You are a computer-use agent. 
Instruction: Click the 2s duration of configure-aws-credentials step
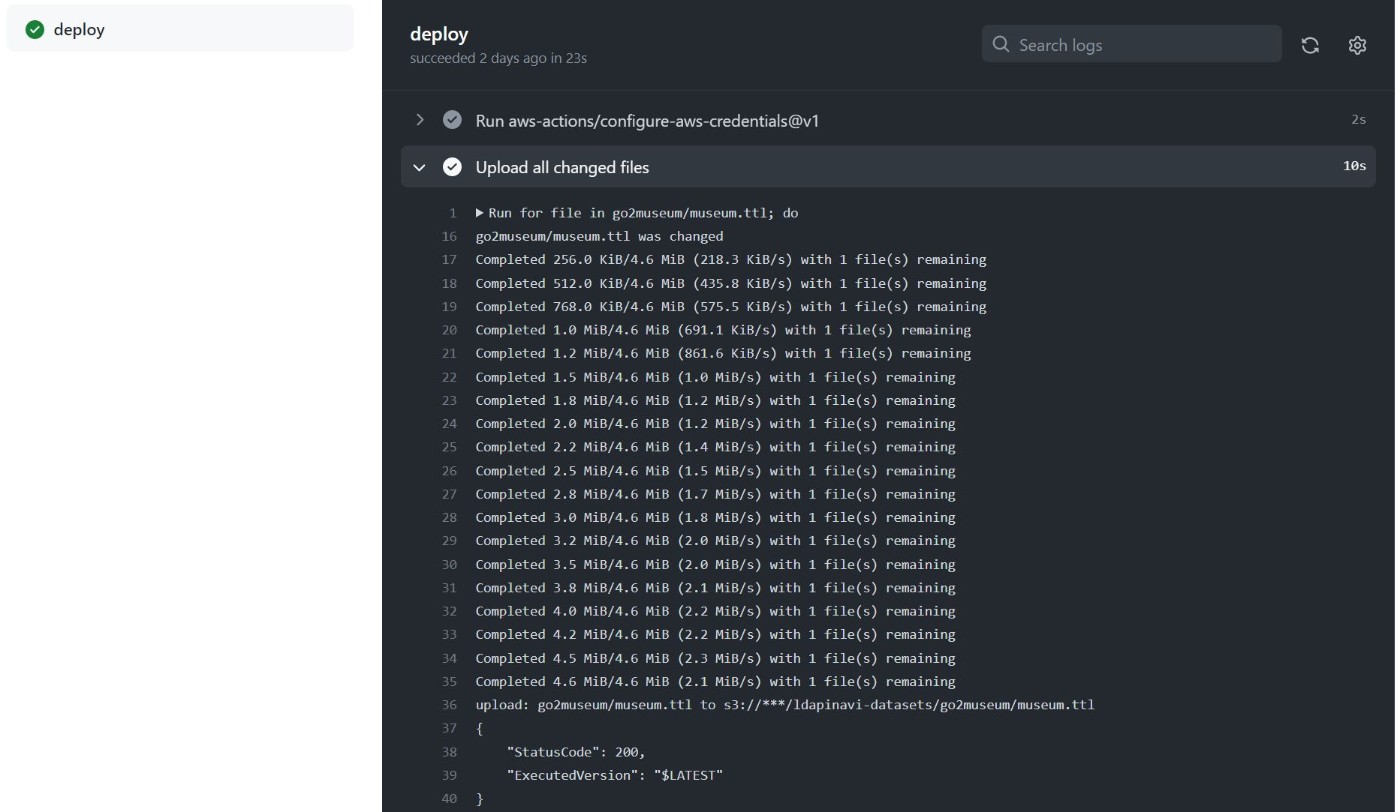tap(1358, 120)
